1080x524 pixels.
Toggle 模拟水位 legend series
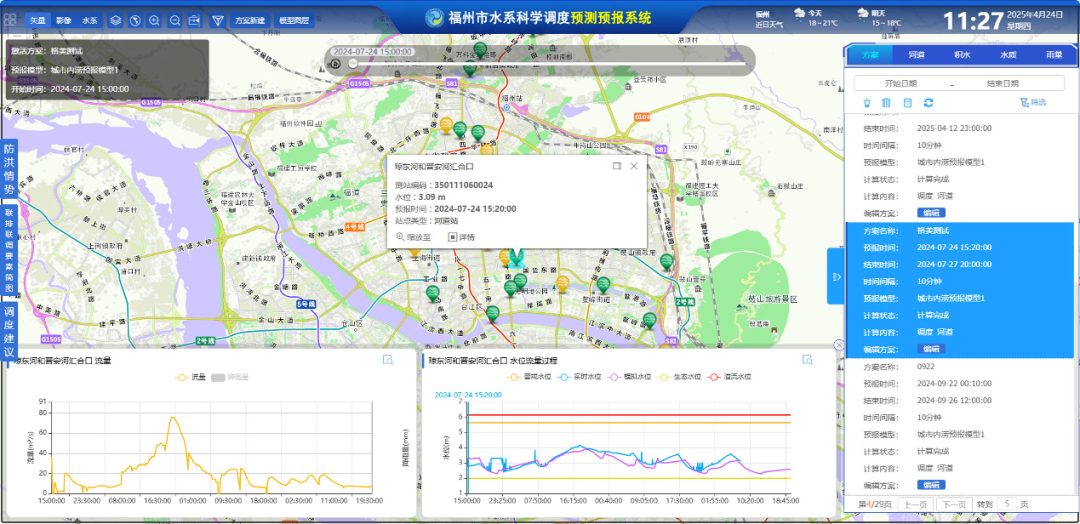[630, 377]
